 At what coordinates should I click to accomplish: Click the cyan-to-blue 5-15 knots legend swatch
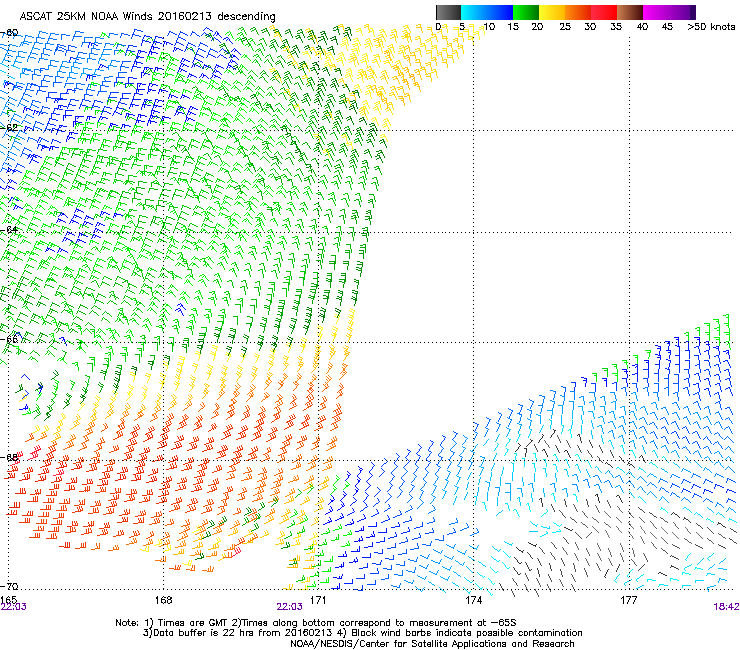(487, 12)
